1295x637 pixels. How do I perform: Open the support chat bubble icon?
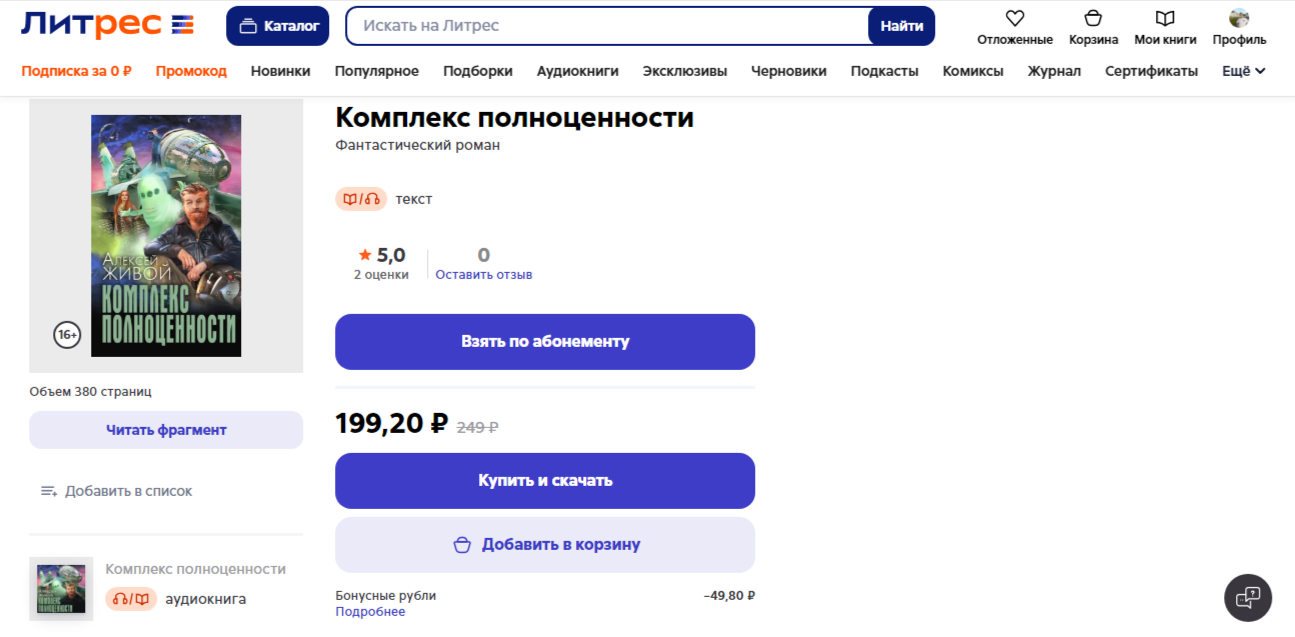[1248, 598]
